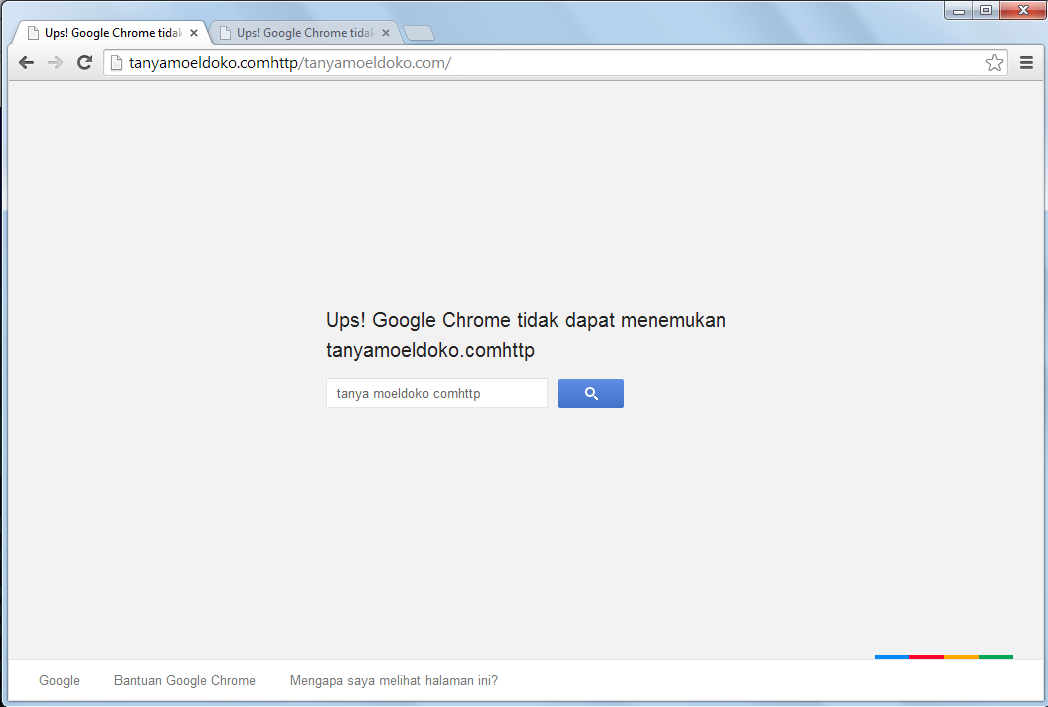Minimize the Chrome window
The height and width of the screenshot is (707, 1048).
coord(959,10)
